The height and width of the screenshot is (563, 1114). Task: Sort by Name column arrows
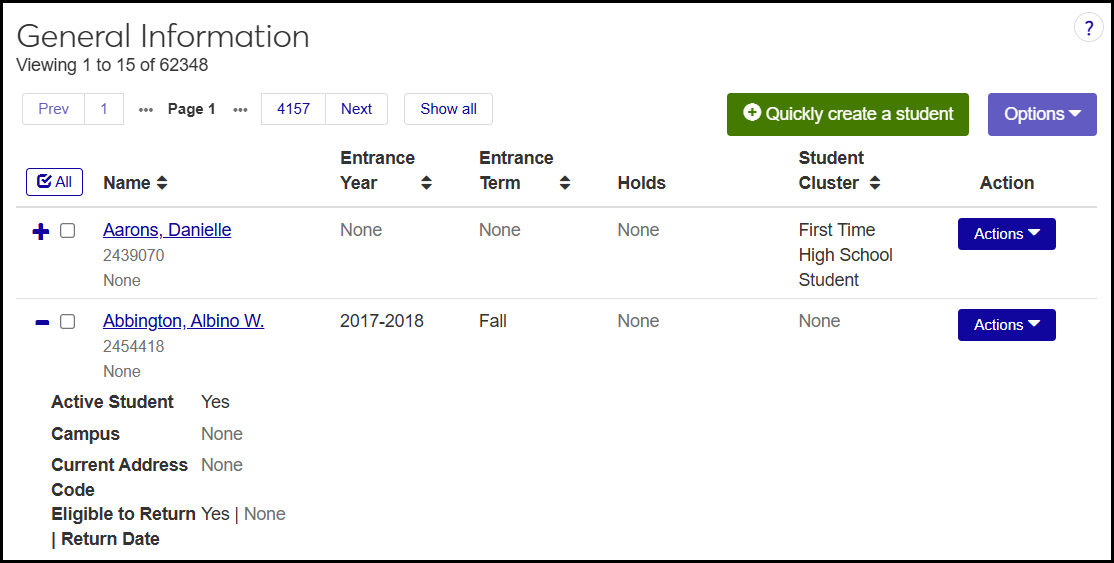pyautogui.click(x=162, y=183)
